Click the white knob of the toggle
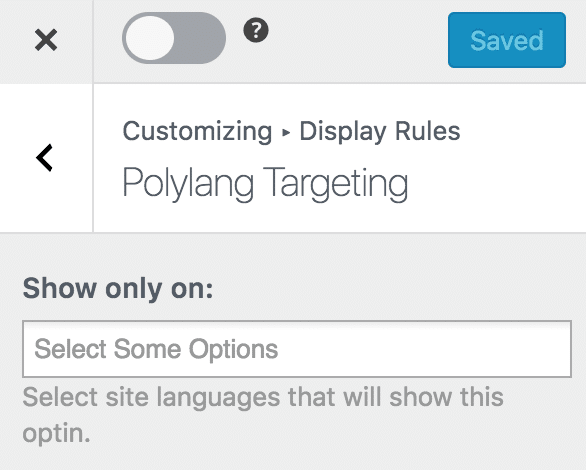The height and width of the screenshot is (470, 586). pyautogui.click(x=150, y=38)
